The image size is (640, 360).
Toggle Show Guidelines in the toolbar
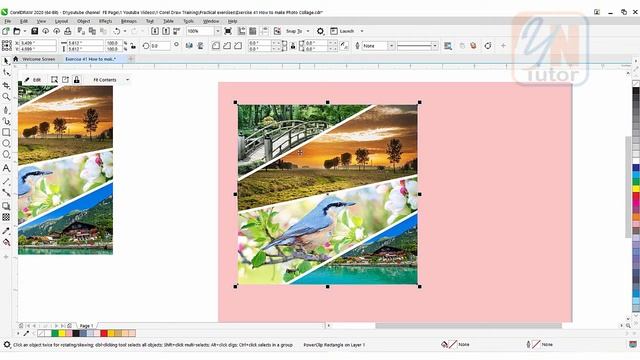(x=264, y=31)
